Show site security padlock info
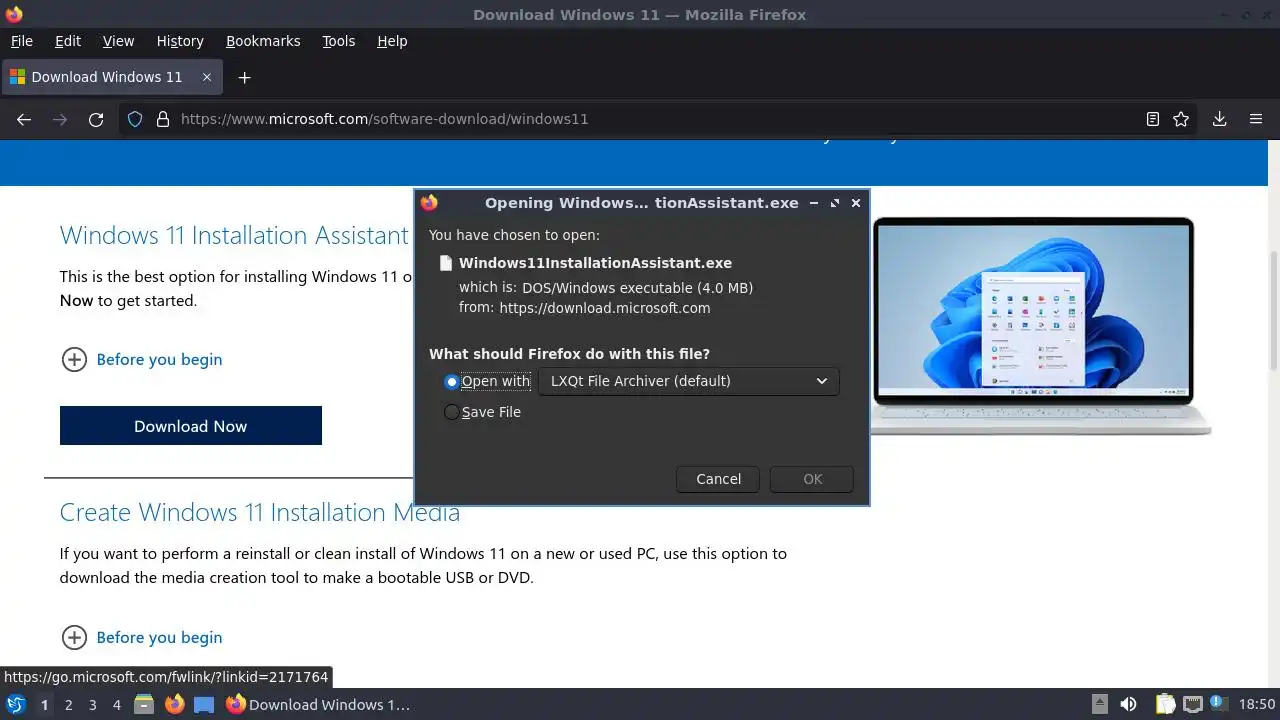This screenshot has width=1280, height=720. click(163, 119)
